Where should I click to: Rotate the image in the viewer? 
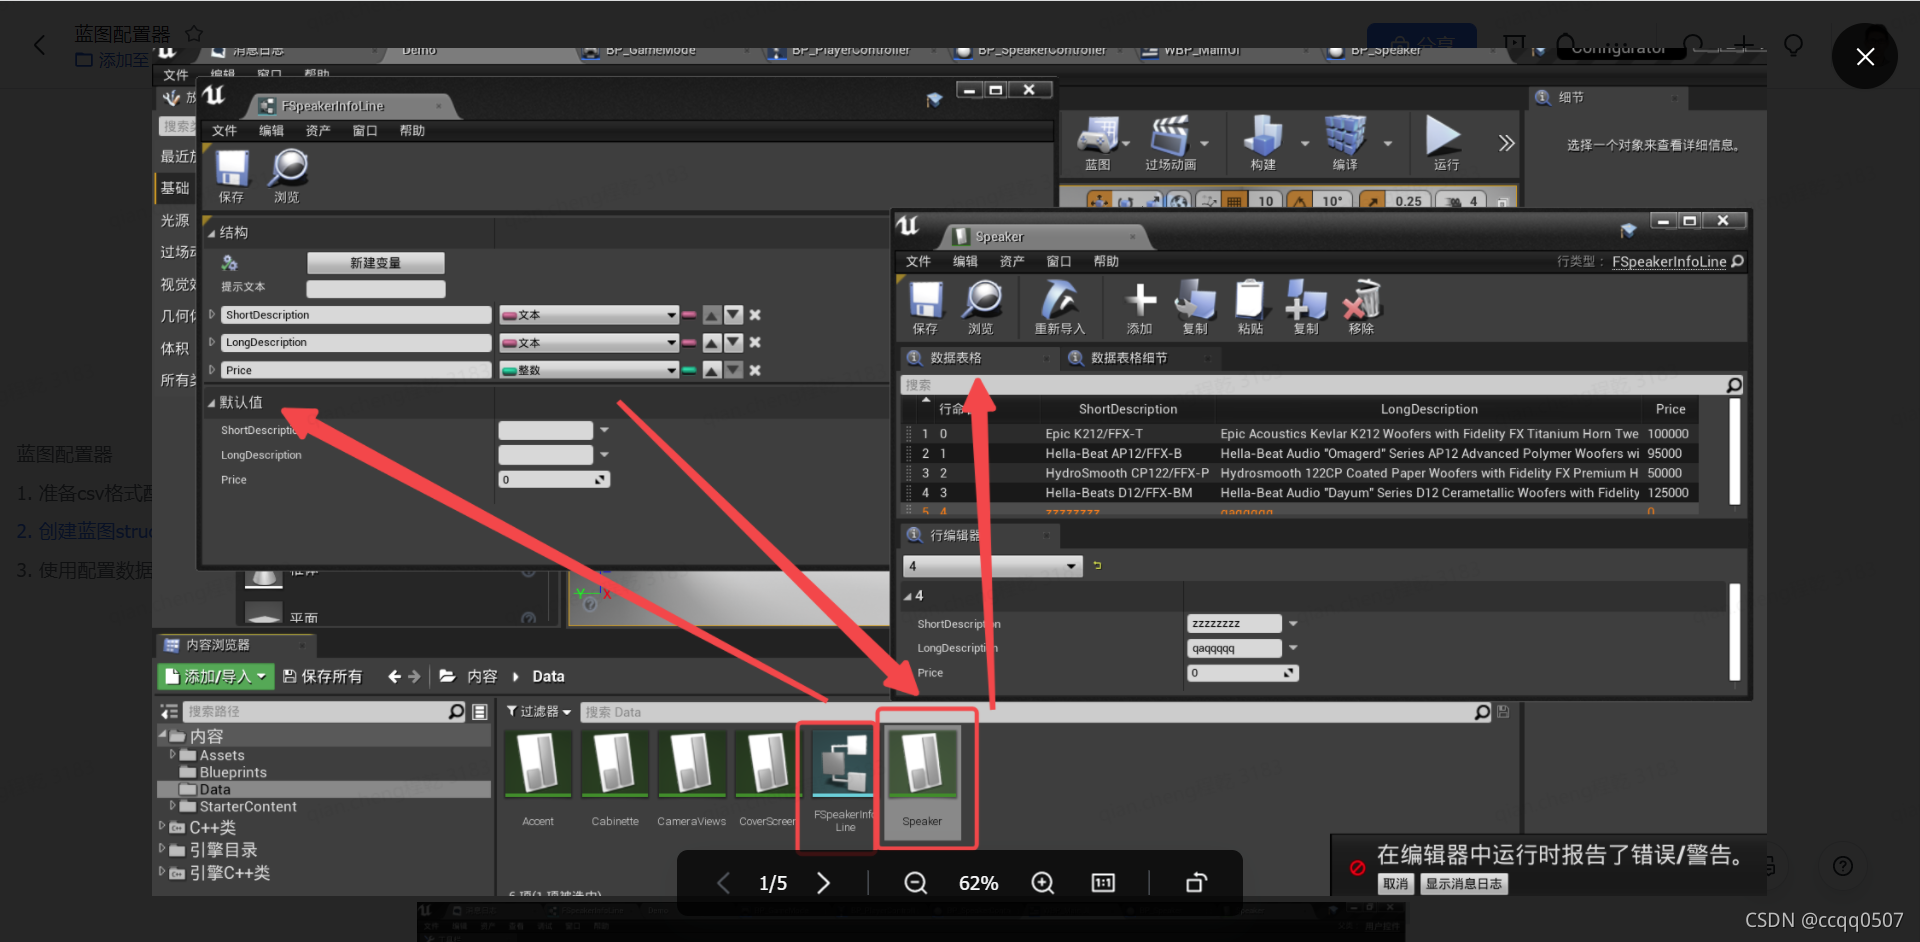point(1196,883)
